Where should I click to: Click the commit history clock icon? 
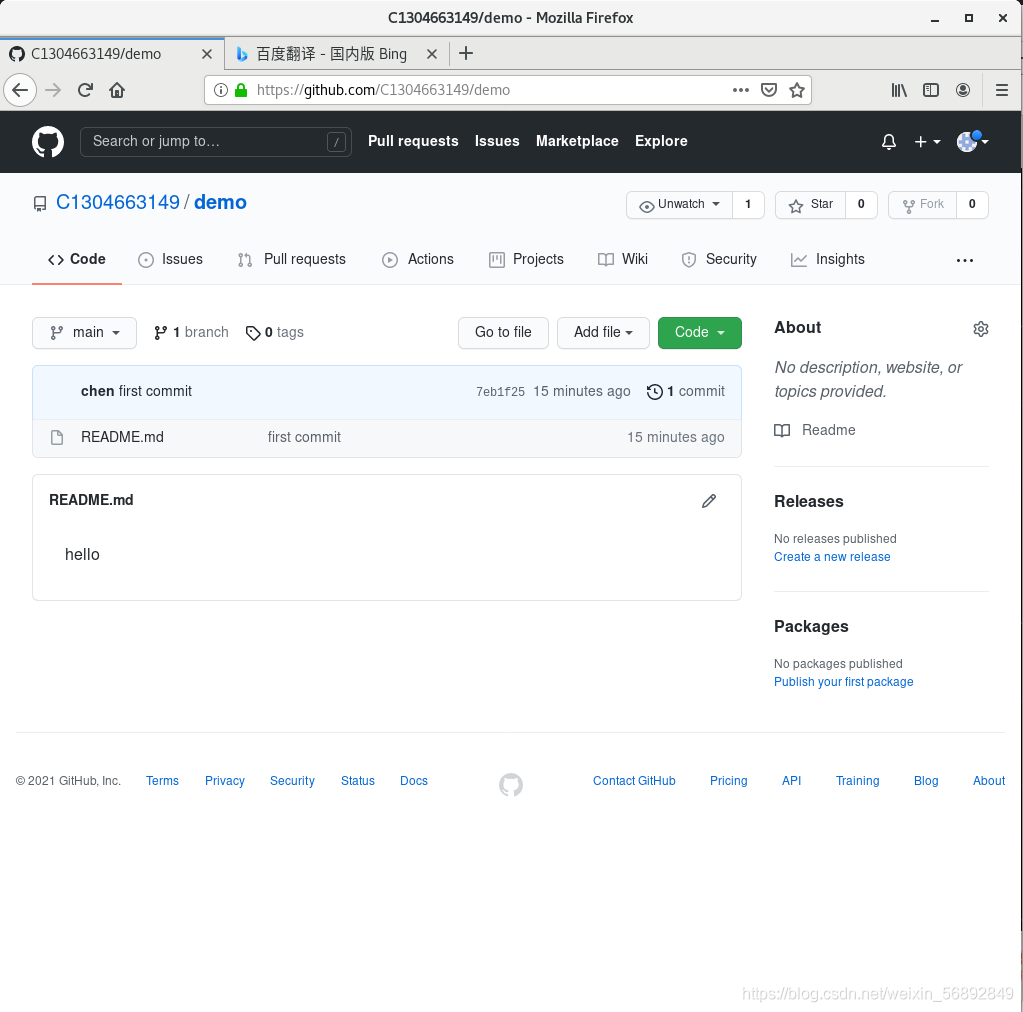[654, 391]
